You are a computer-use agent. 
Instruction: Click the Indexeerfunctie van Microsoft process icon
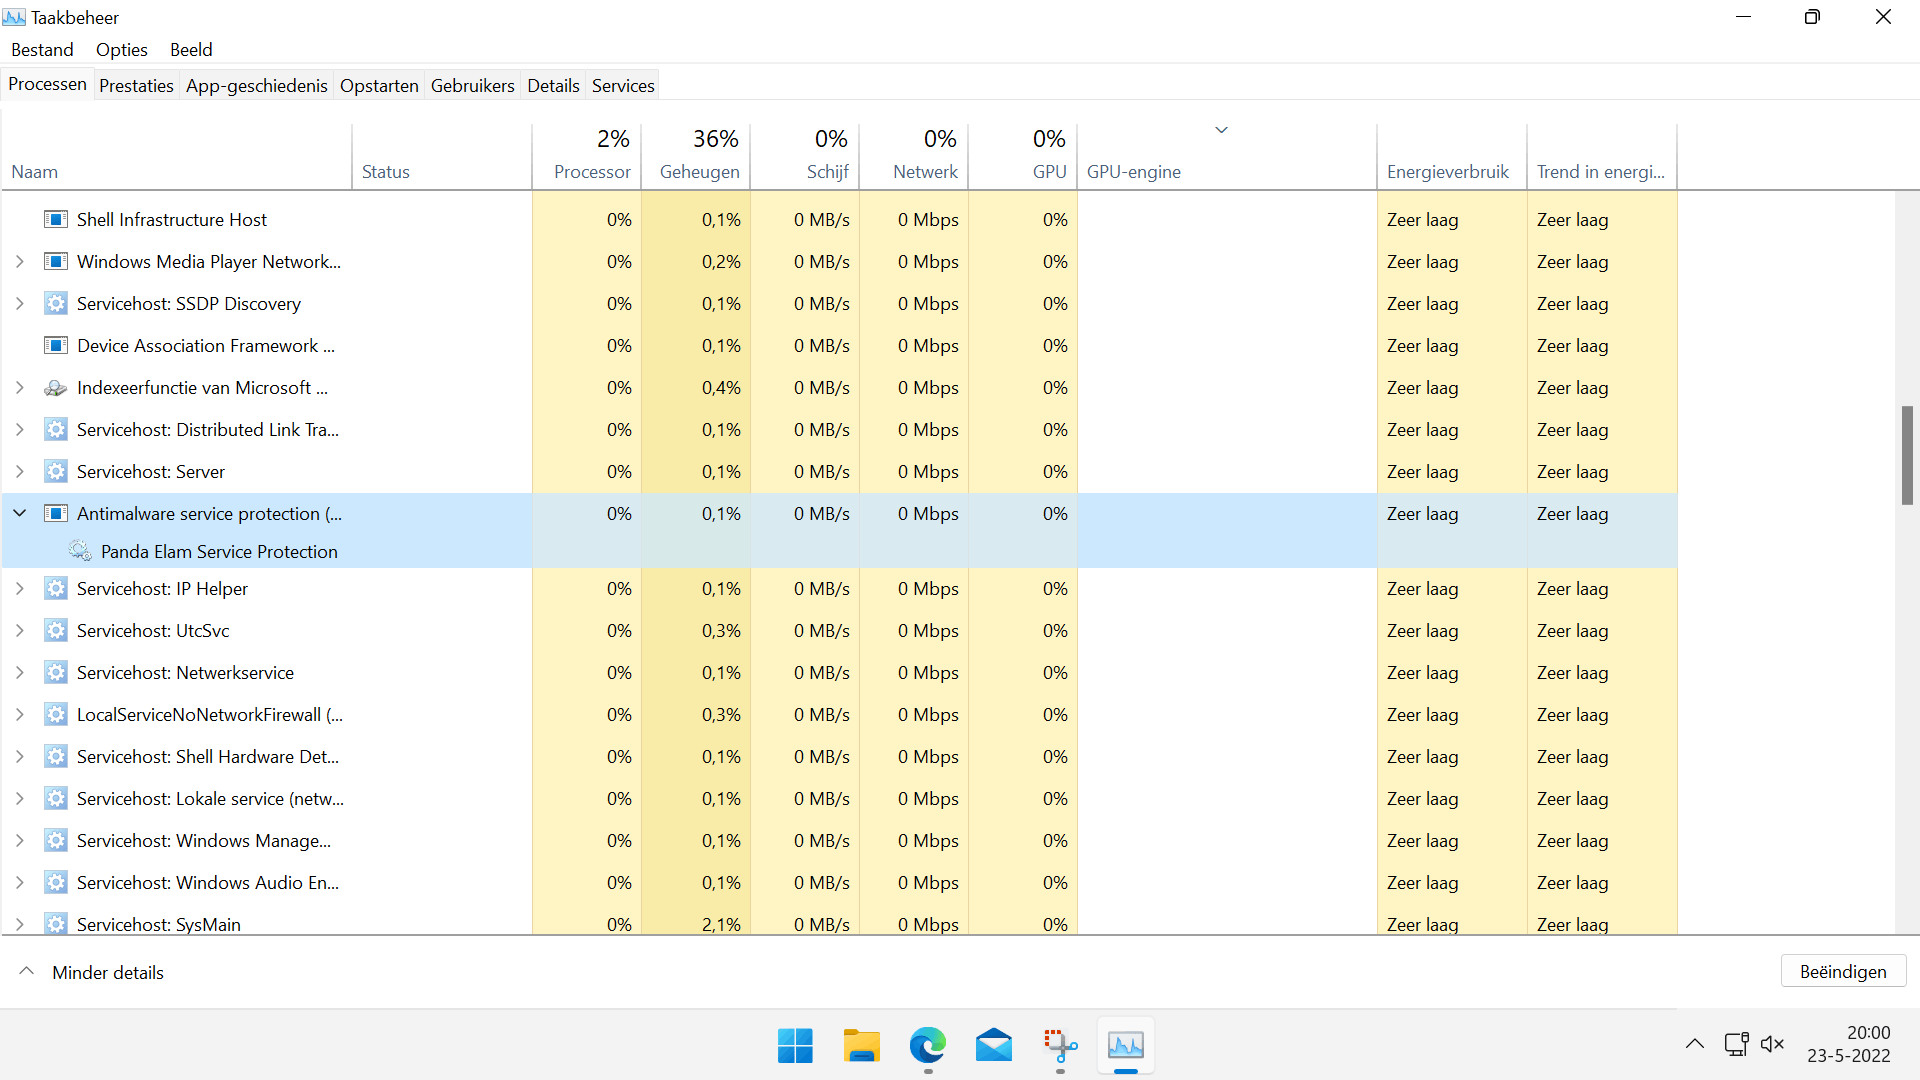click(56, 388)
